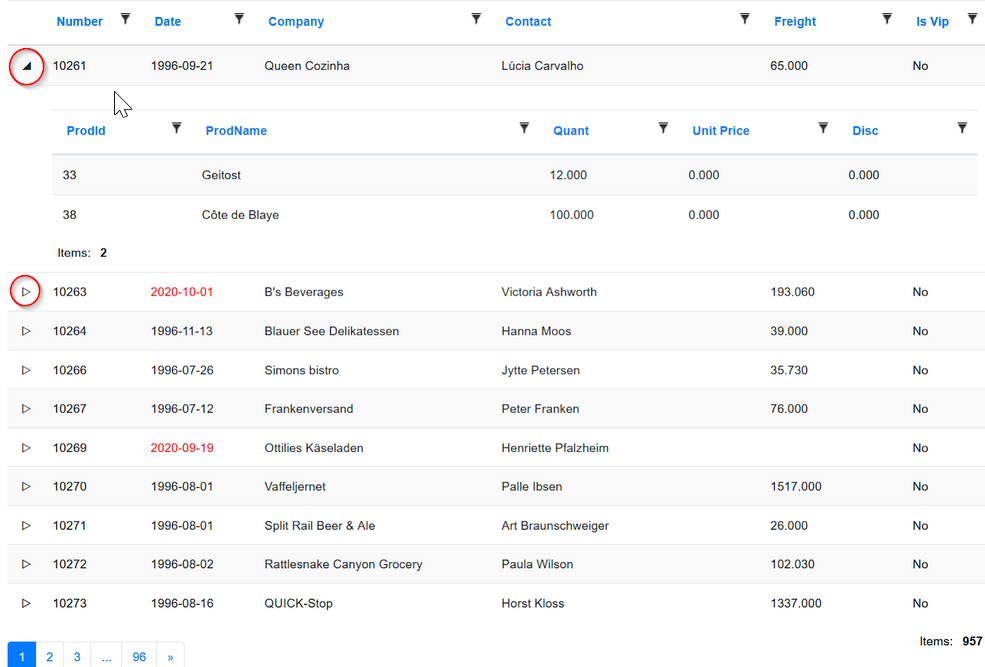This screenshot has width=985, height=667.
Task: Sort by Company column header
Action: 296,21
